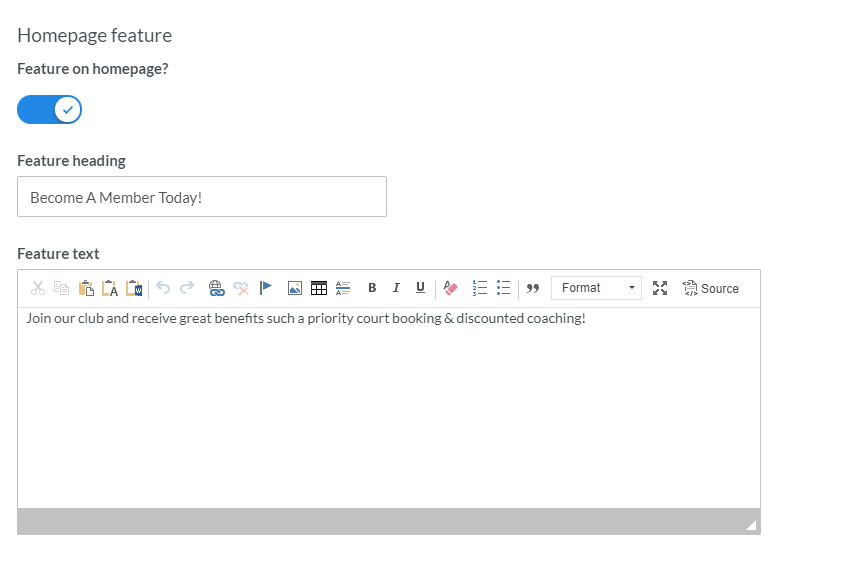Click the Paste icon in editor toolbar

pyautogui.click(x=86, y=288)
